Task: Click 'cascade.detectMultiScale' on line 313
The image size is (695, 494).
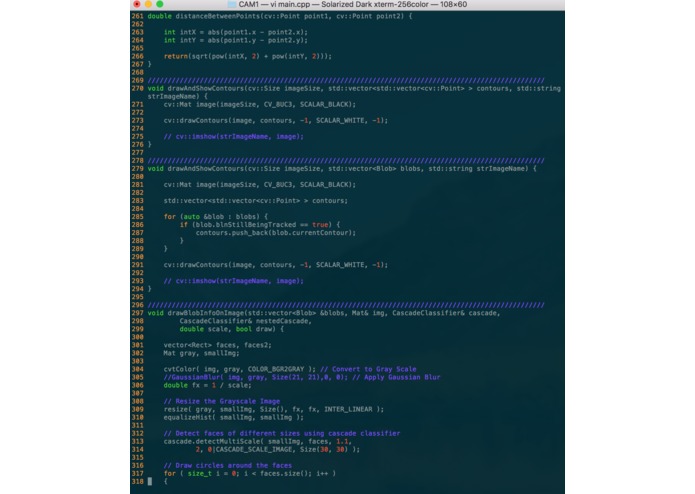Action: (x=211, y=441)
